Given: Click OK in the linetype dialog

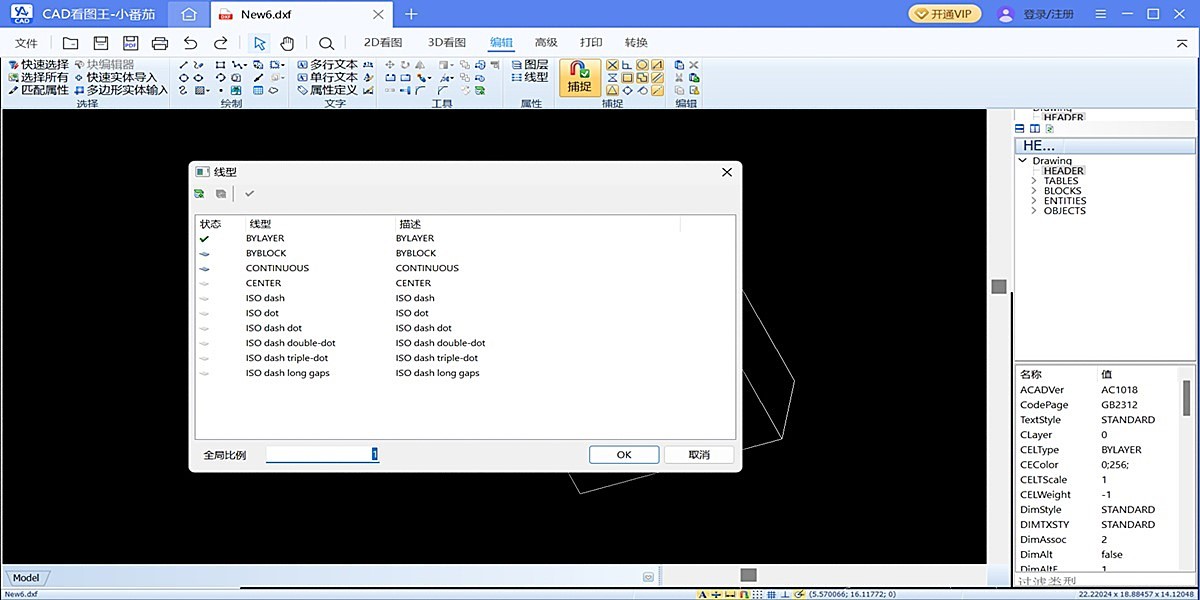Looking at the screenshot, I should click(x=623, y=455).
